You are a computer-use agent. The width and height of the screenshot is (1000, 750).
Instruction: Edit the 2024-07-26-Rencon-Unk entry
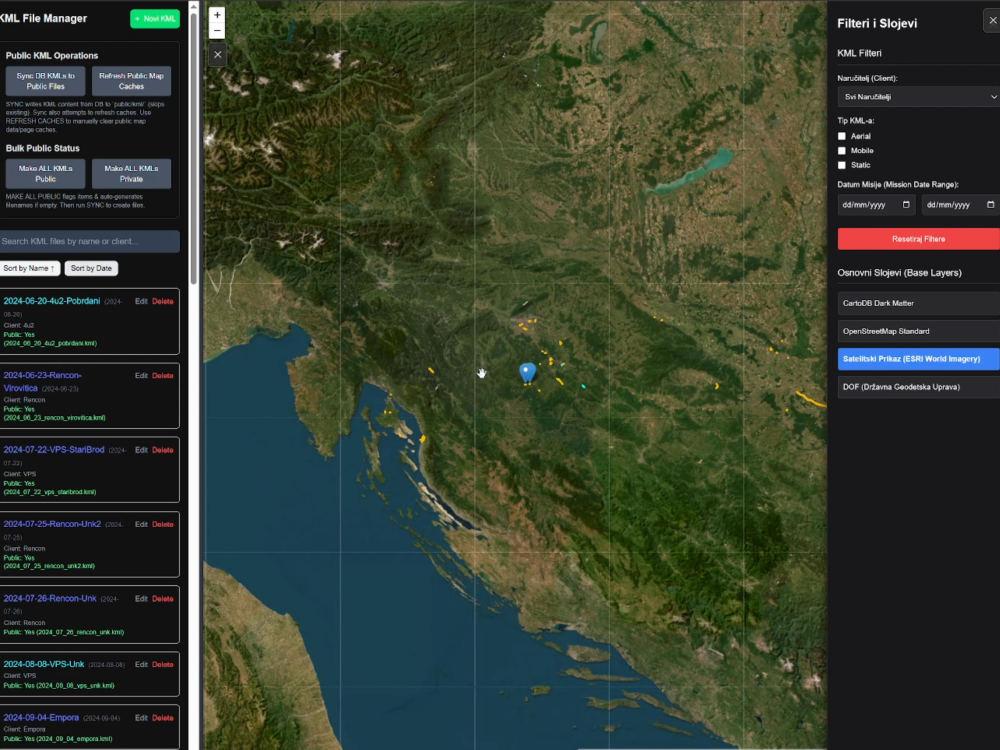click(141, 599)
